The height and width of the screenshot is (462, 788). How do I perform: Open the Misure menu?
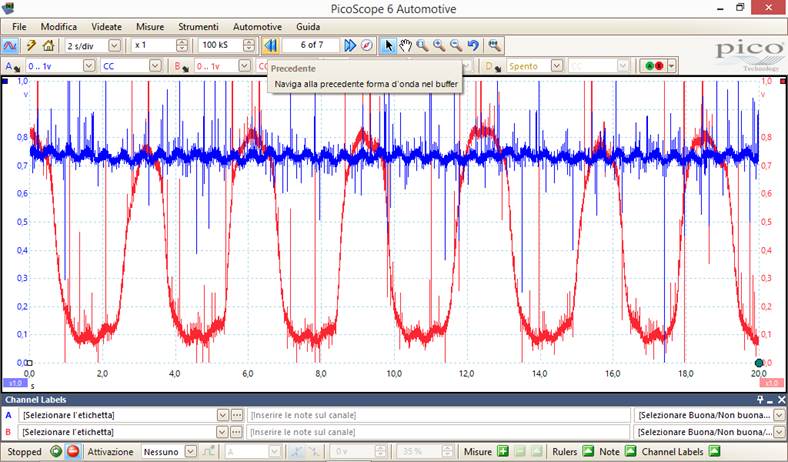150,27
